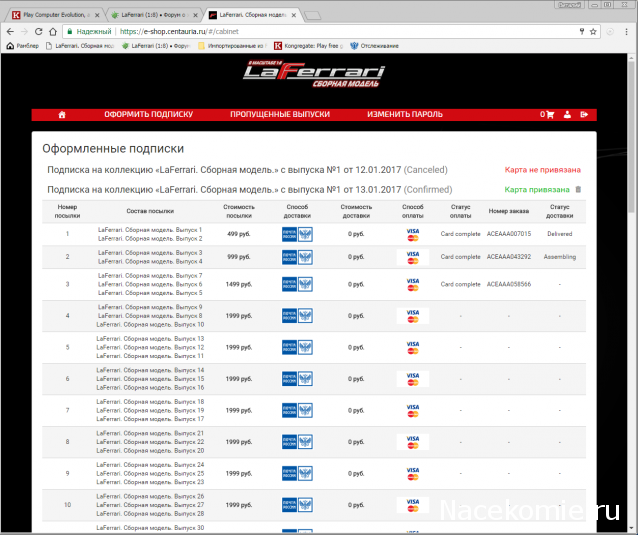Screen dimensions: 638x535
Task: Click 'Карта привязана' status text
Action: [537, 190]
